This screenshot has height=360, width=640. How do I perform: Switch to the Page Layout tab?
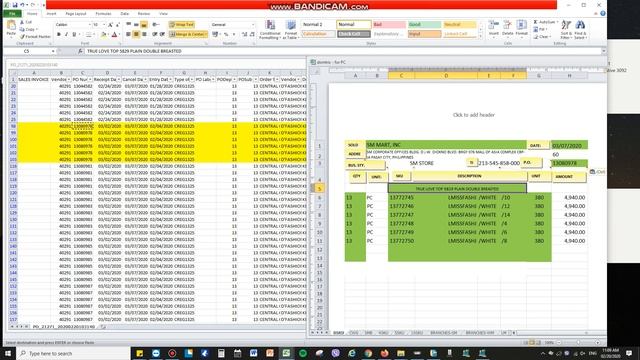[76, 13]
